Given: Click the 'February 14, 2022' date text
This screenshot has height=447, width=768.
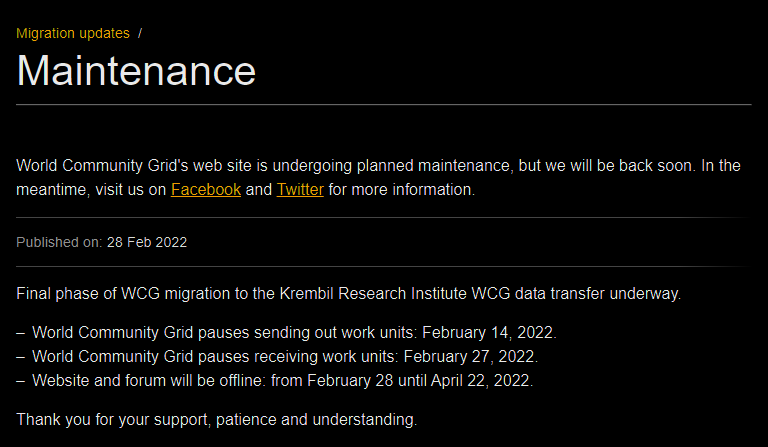Looking at the screenshot, I should click(x=488, y=332).
